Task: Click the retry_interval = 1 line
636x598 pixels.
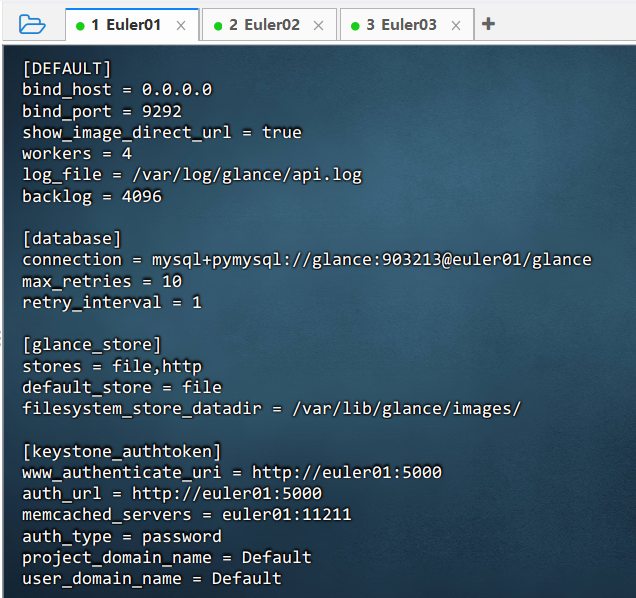Action: 112,302
